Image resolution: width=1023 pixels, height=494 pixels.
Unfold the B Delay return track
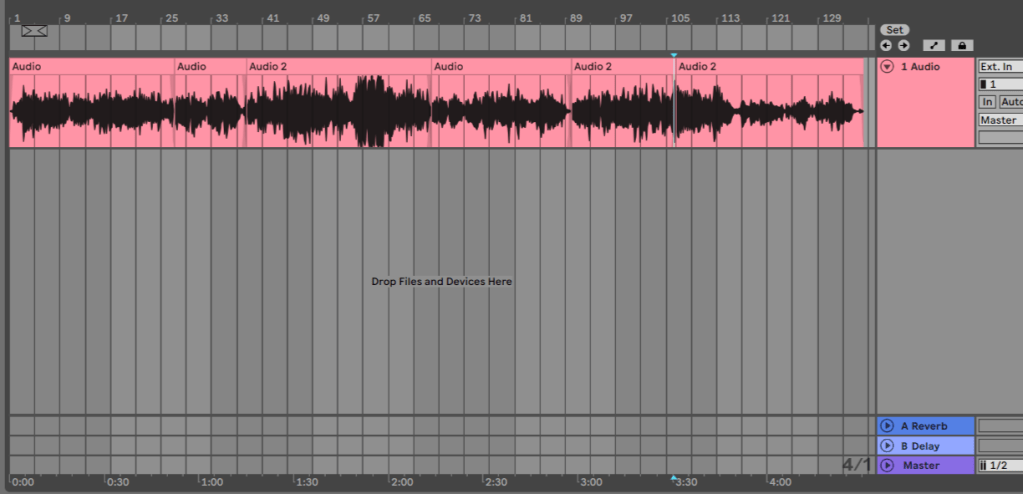pyautogui.click(x=887, y=445)
